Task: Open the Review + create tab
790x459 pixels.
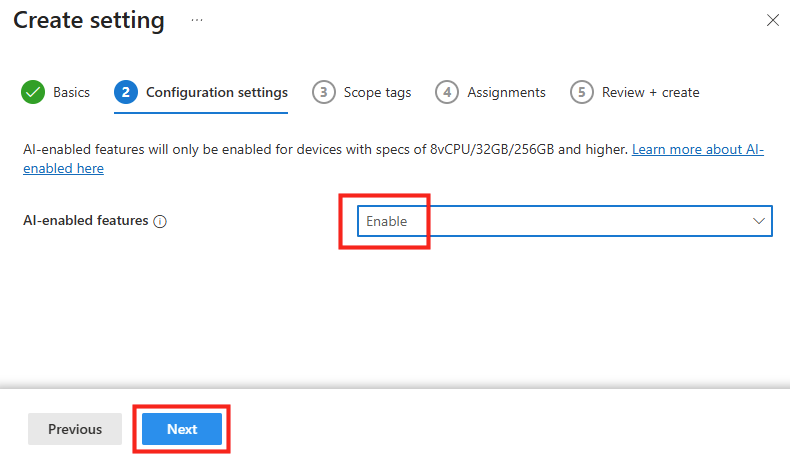Action: point(650,92)
